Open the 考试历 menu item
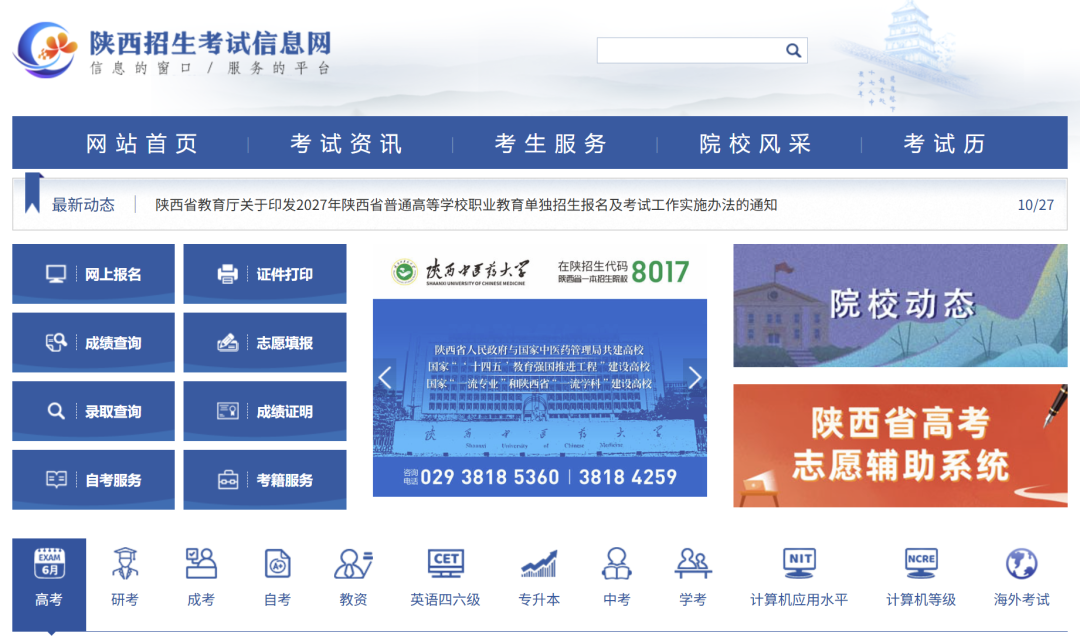 click(944, 143)
